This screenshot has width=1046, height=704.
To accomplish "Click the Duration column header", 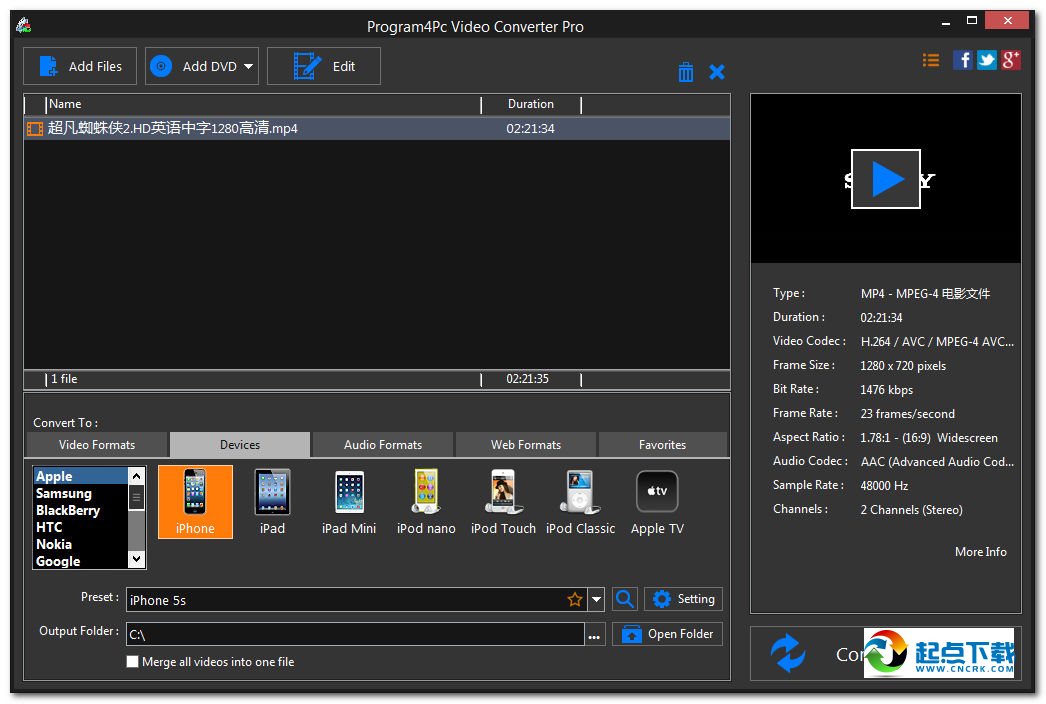I will coord(531,104).
